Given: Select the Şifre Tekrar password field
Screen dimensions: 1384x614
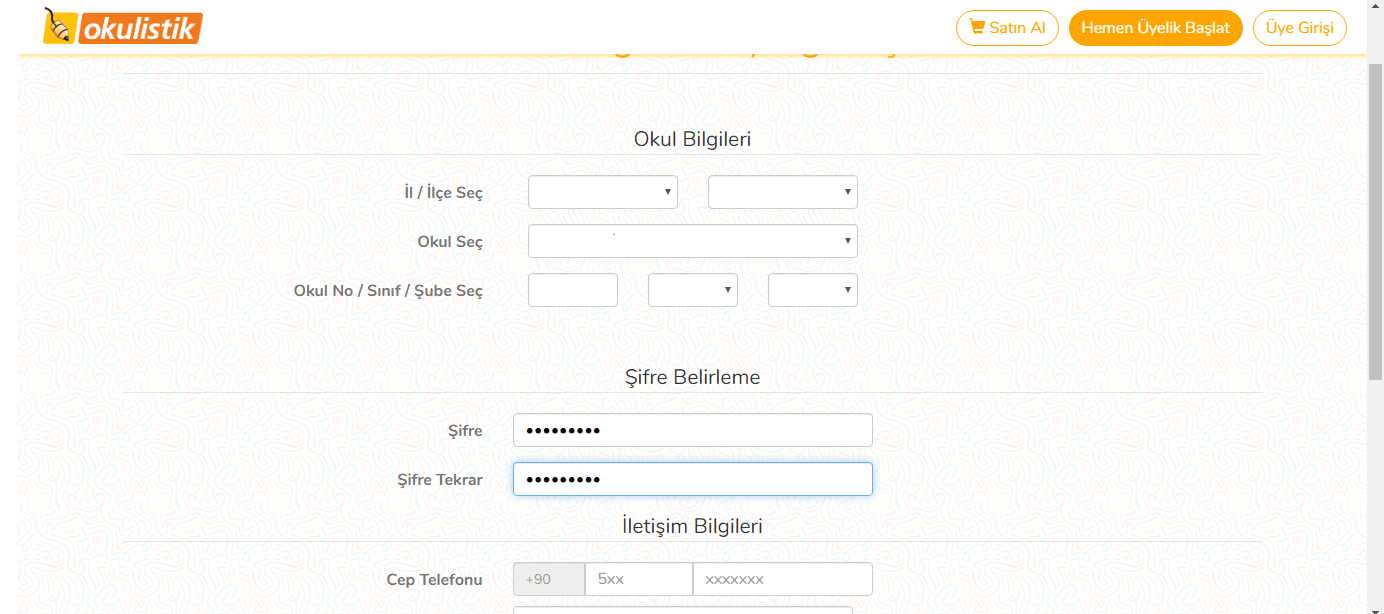Looking at the screenshot, I should tap(692, 479).
